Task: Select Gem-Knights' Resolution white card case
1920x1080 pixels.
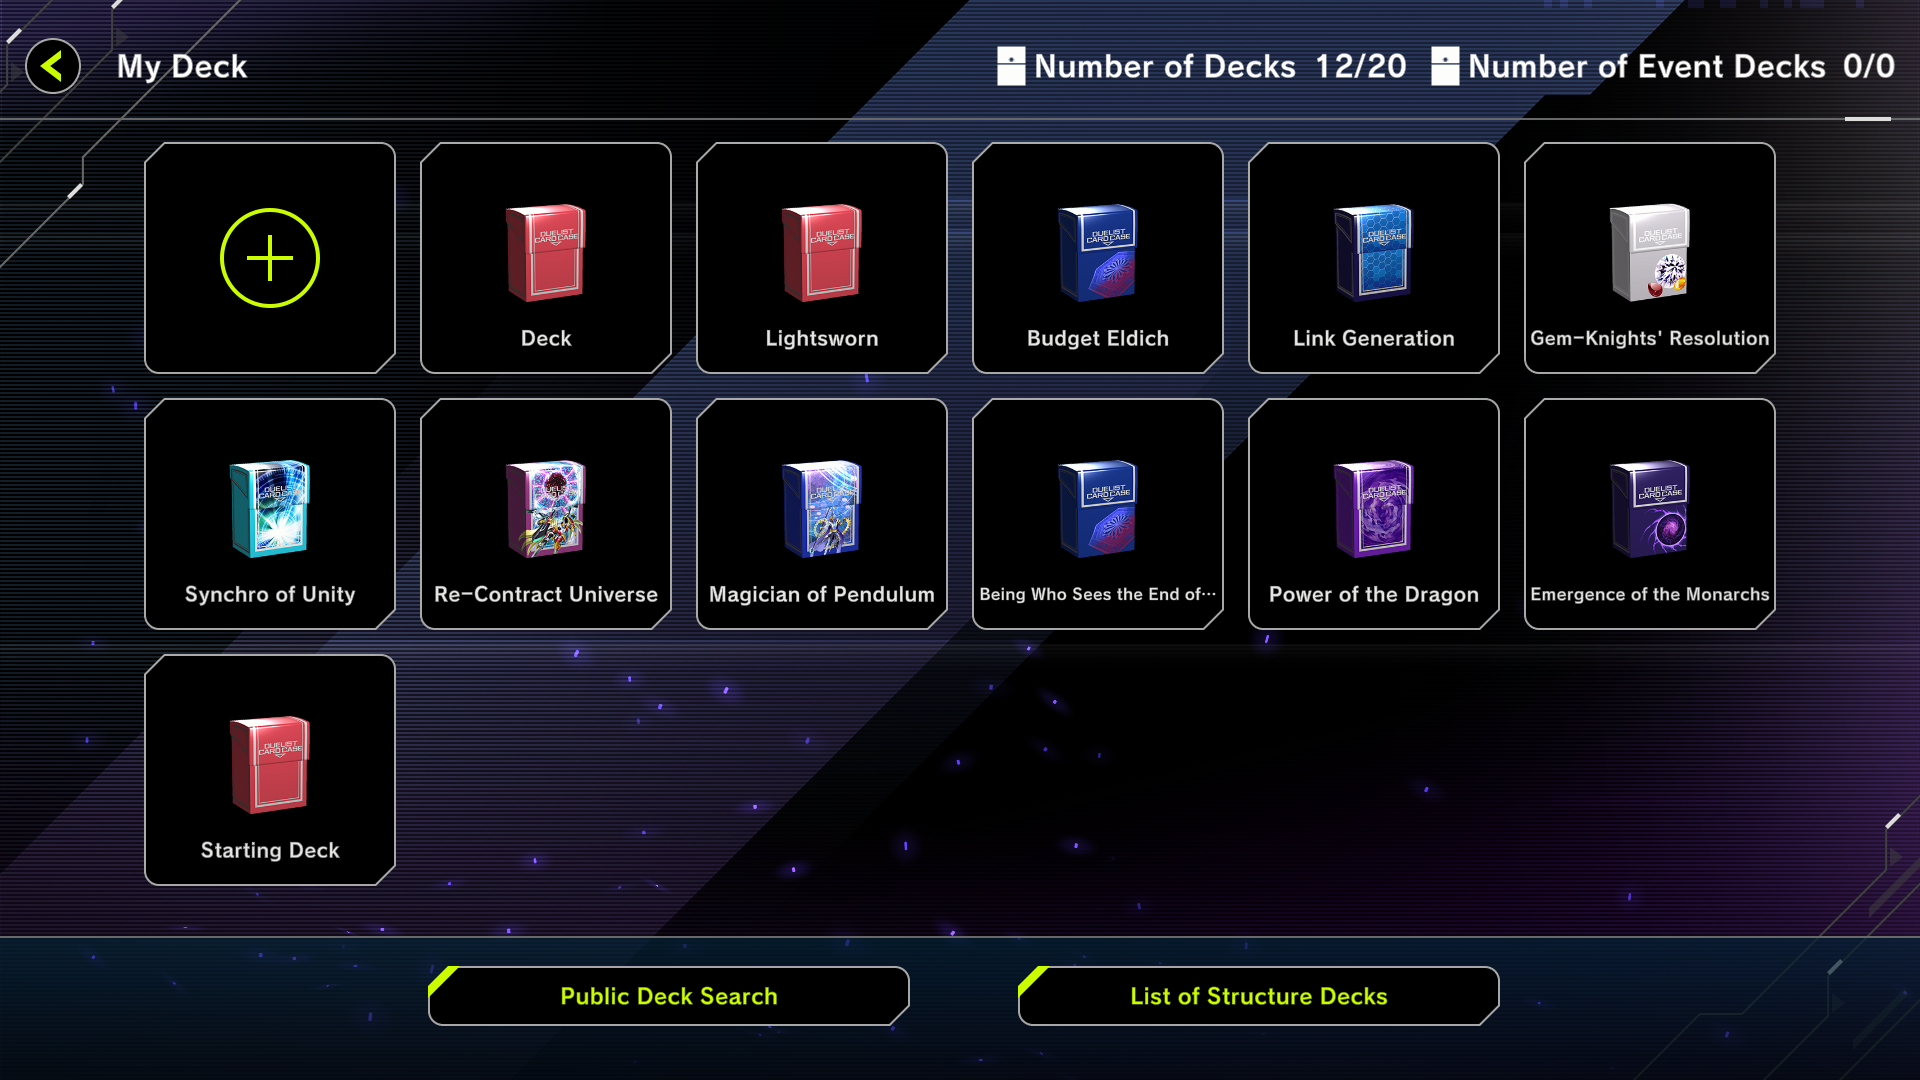Action: click(1650, 258)
